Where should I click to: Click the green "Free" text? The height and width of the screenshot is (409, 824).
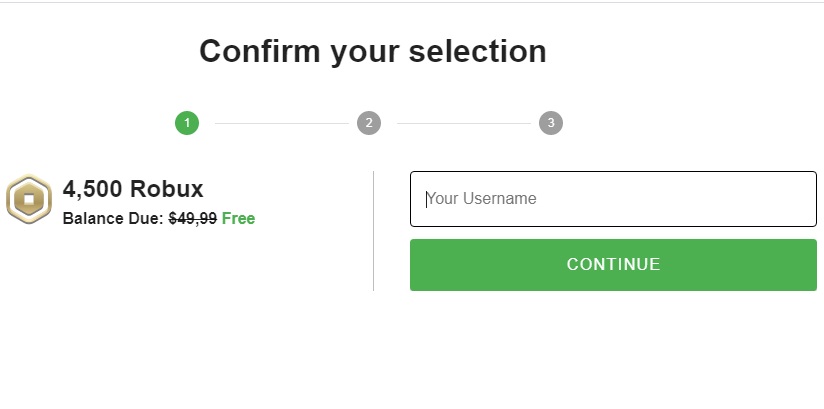[x=238, y=218]
